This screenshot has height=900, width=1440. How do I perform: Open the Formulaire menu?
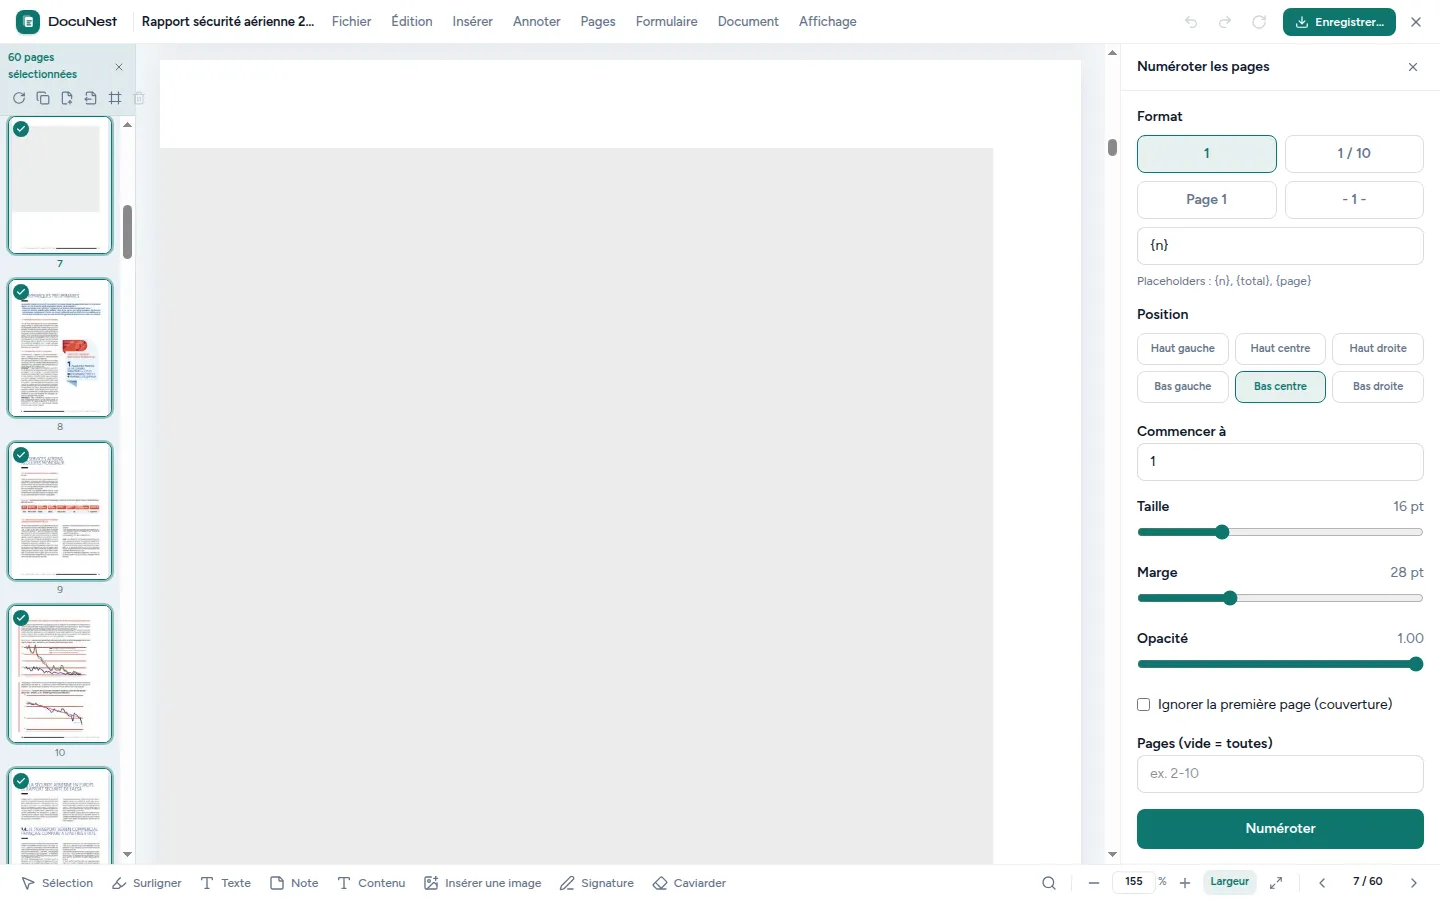click(x=667, y=22)
